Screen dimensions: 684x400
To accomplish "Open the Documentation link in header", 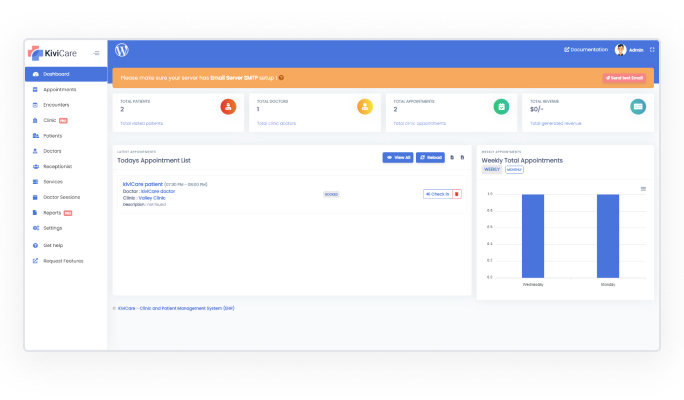I will (586, 50).
